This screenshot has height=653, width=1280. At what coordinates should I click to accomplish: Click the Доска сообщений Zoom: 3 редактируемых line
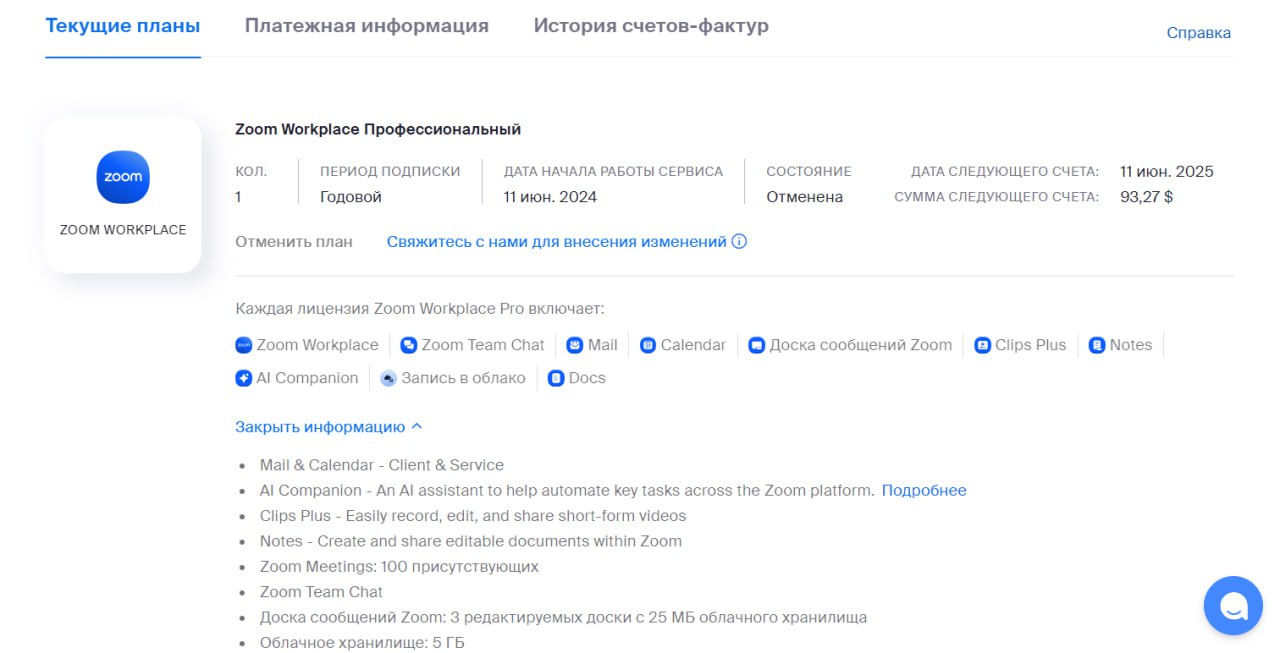(x=563, y=618)
